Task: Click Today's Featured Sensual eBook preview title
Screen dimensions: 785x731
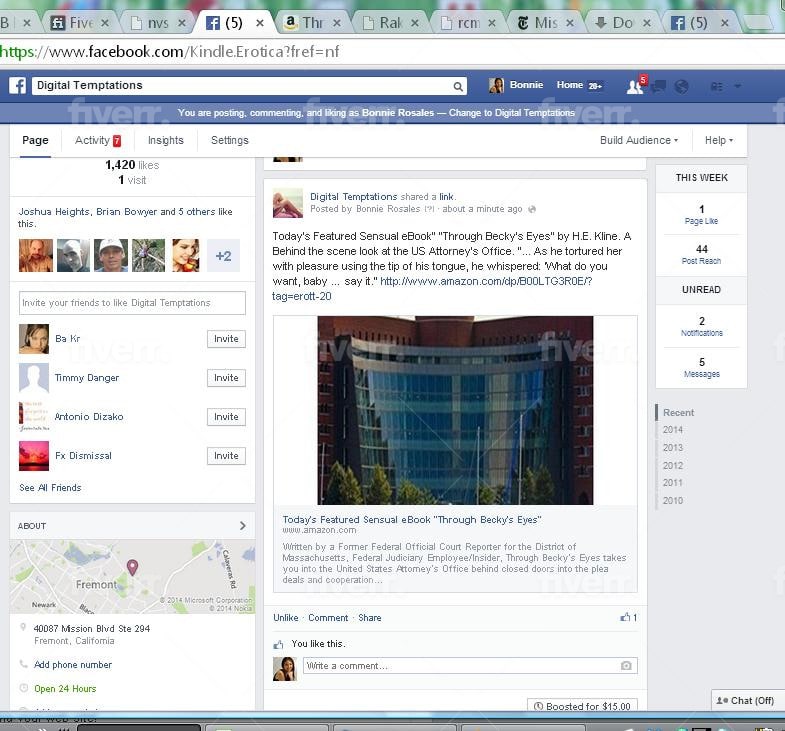Action: click(412, 520)
